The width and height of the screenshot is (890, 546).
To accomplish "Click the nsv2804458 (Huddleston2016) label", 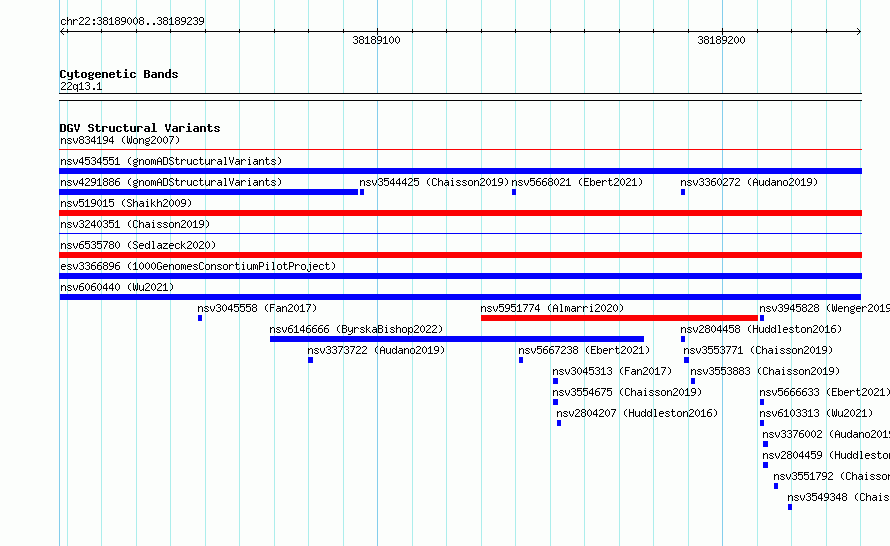I will (761, 329).
